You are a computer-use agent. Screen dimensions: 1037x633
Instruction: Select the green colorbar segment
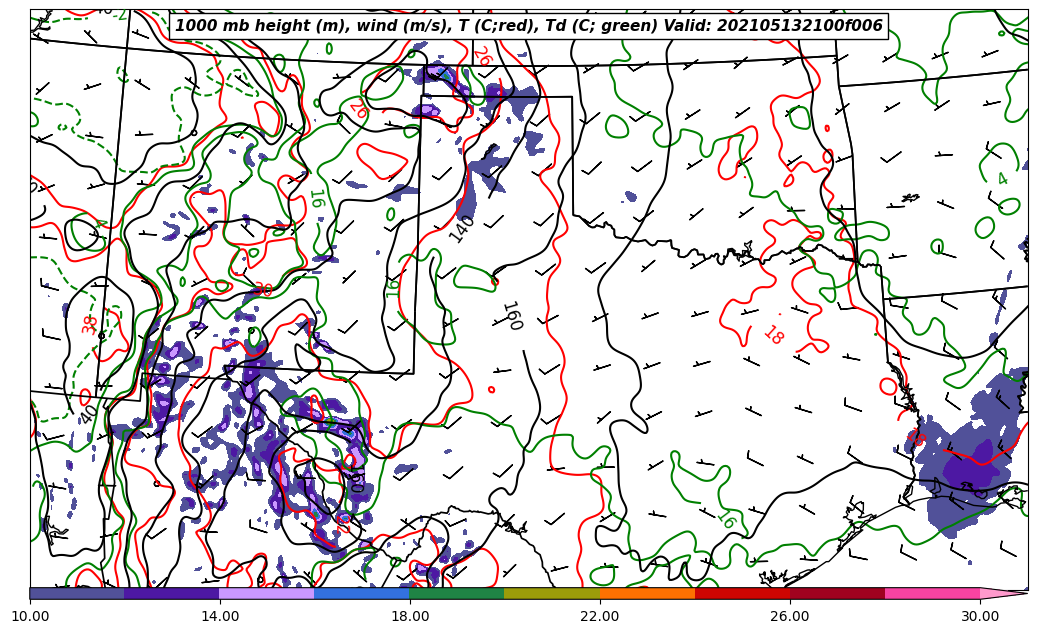click(457, 593)
